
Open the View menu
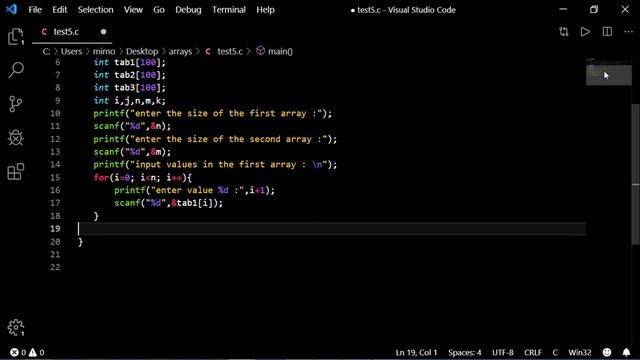pyautogui.click(x=133, y=9)
